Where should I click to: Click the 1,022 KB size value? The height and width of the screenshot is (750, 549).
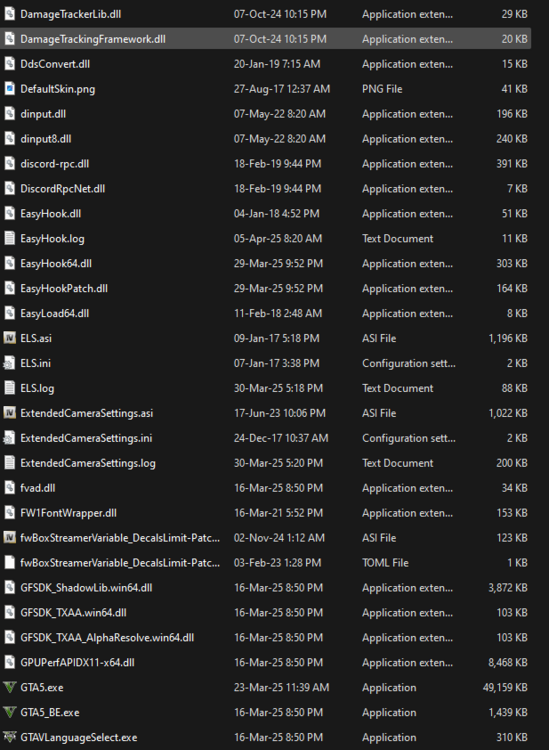coord(508,413)
